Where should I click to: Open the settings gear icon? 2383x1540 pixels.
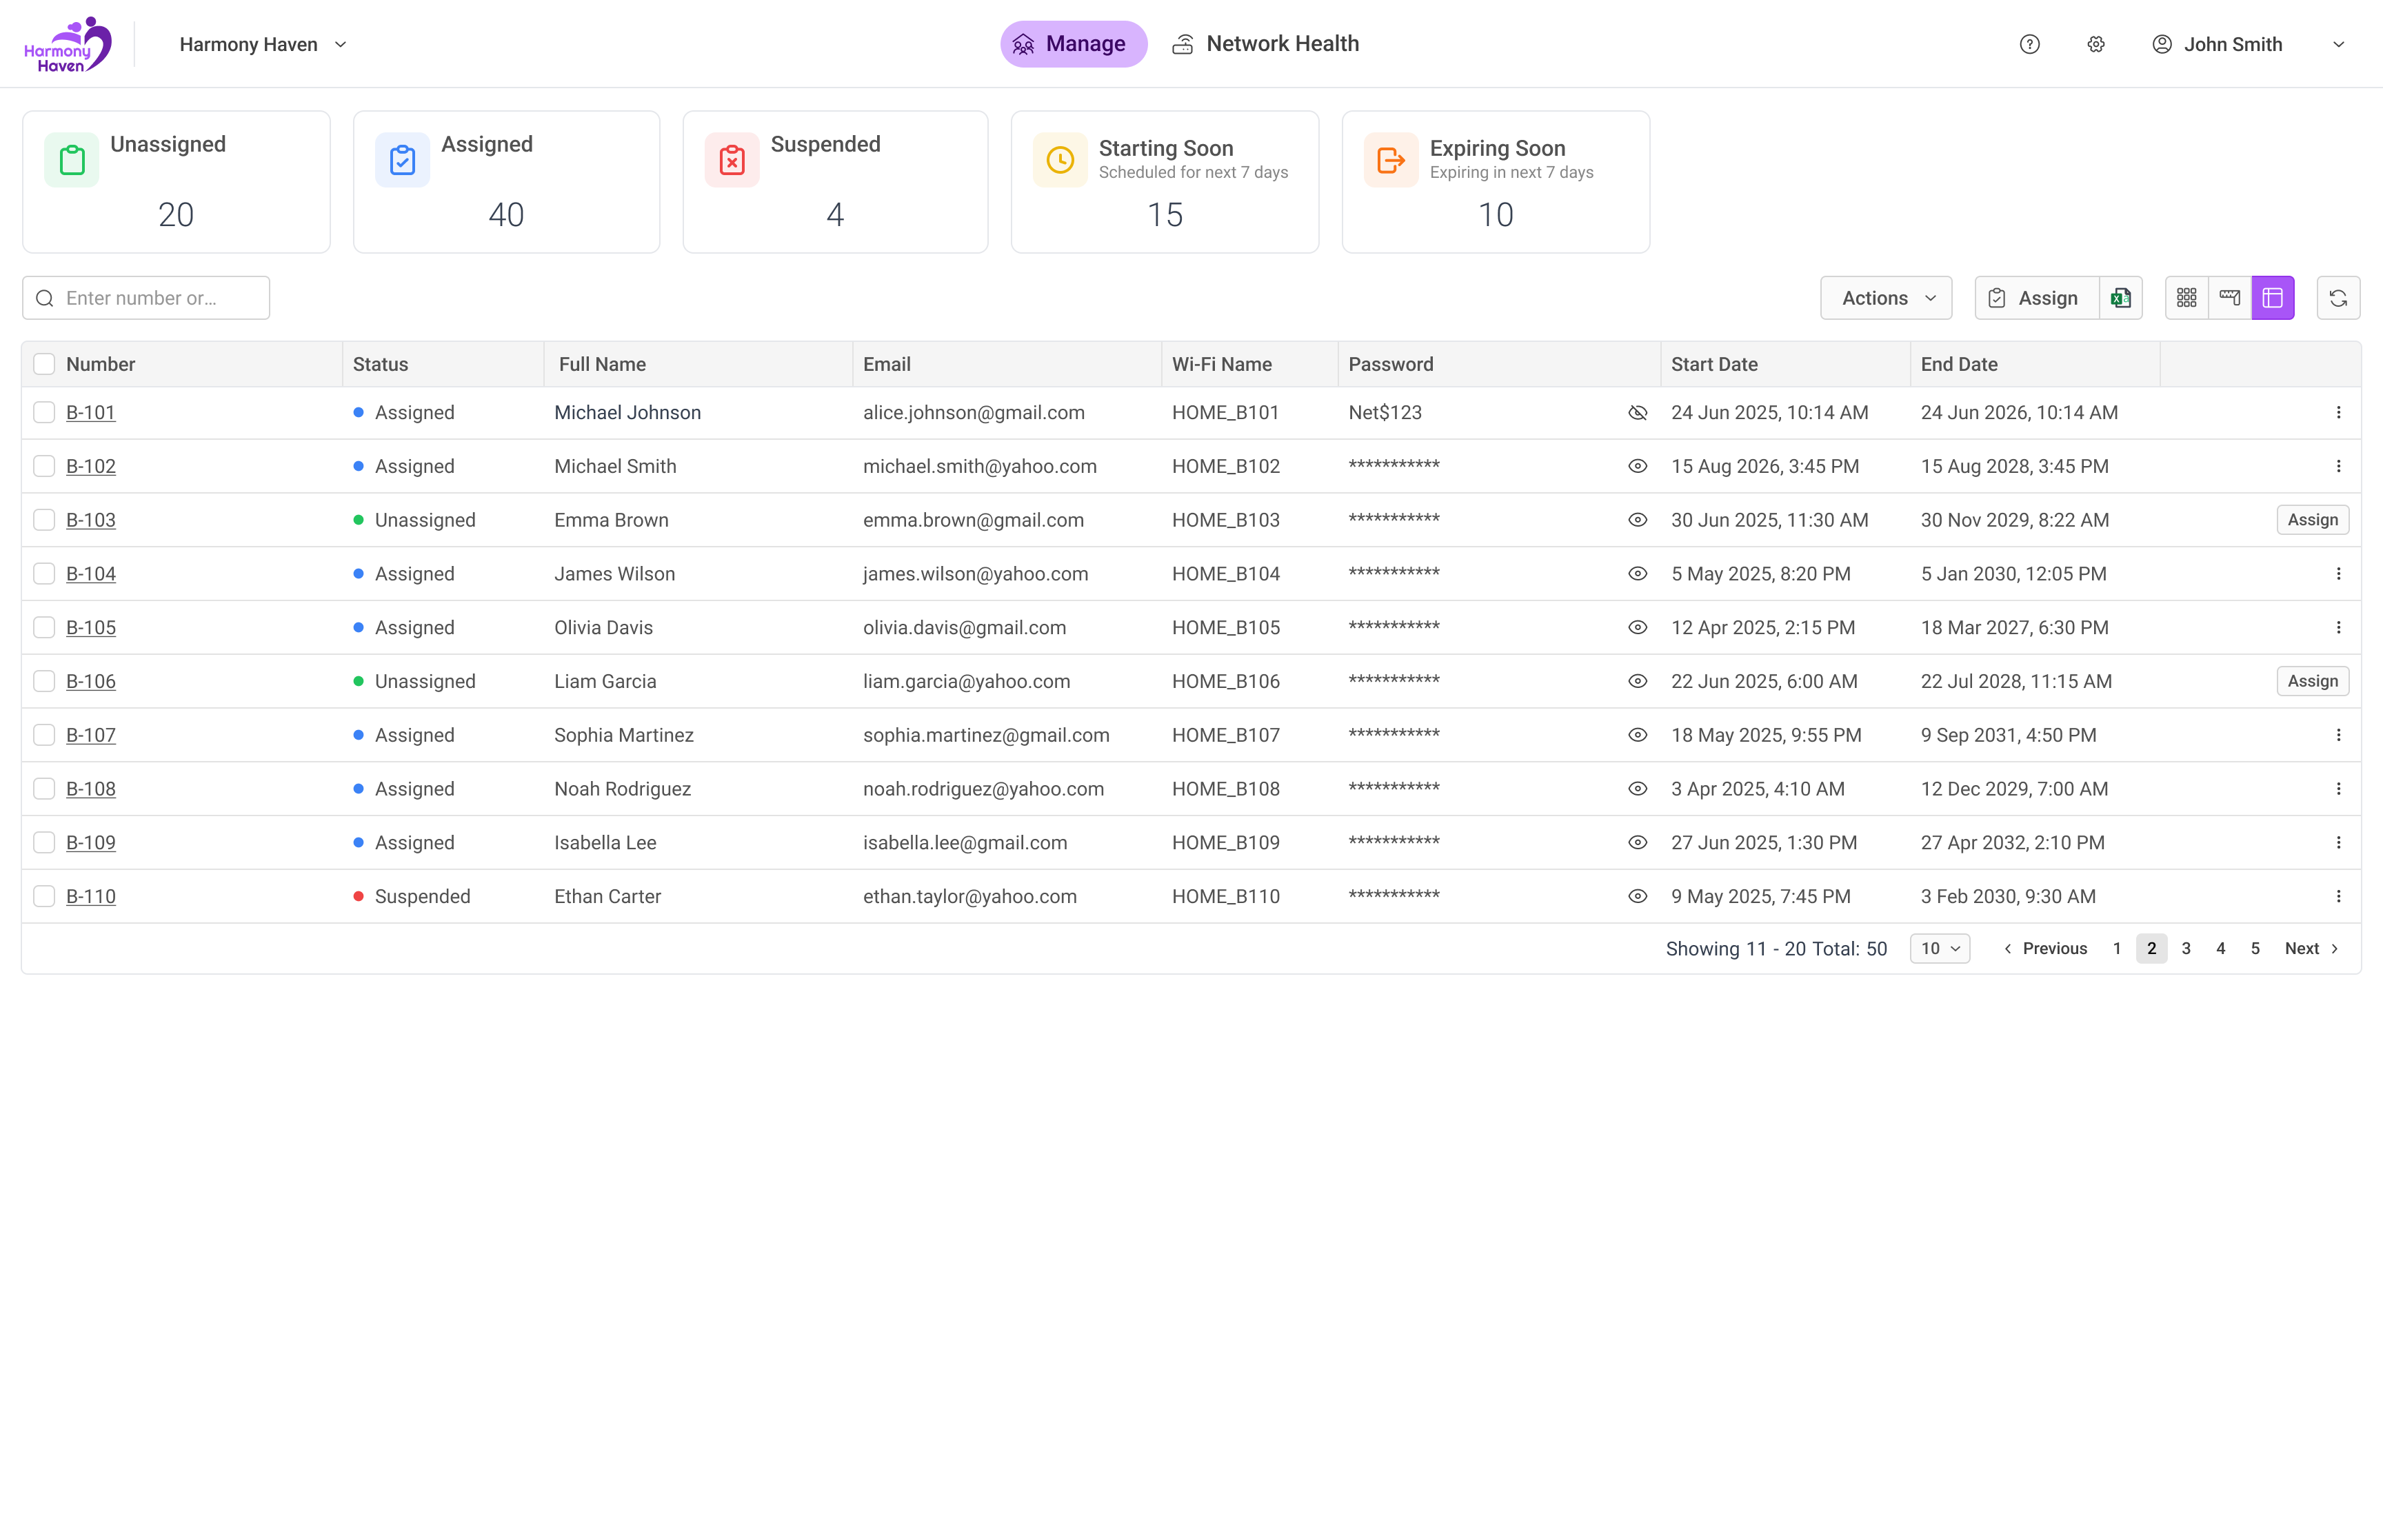point(2096,44)
